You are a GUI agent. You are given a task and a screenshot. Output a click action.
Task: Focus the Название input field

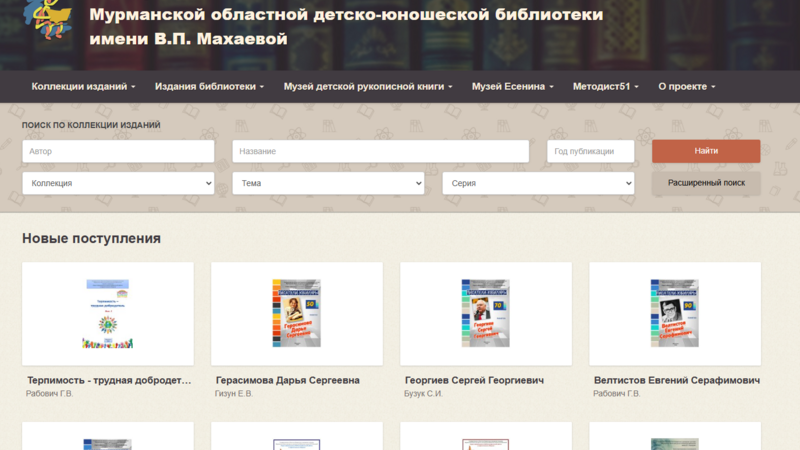[380, 151]
